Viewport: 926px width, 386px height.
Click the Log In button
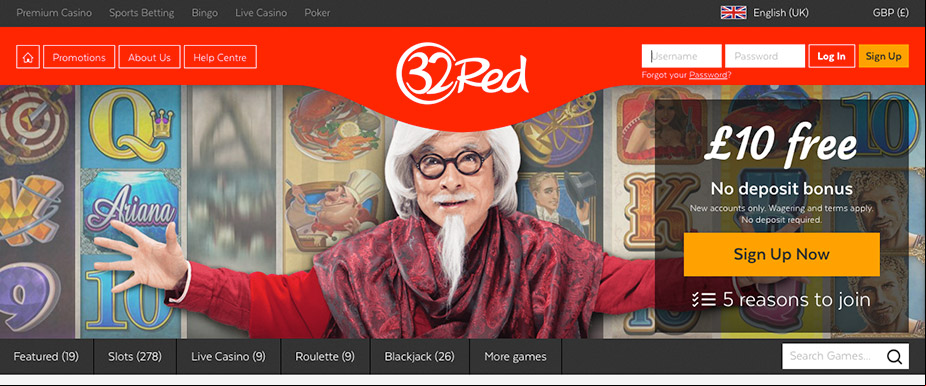click(832, 56)
